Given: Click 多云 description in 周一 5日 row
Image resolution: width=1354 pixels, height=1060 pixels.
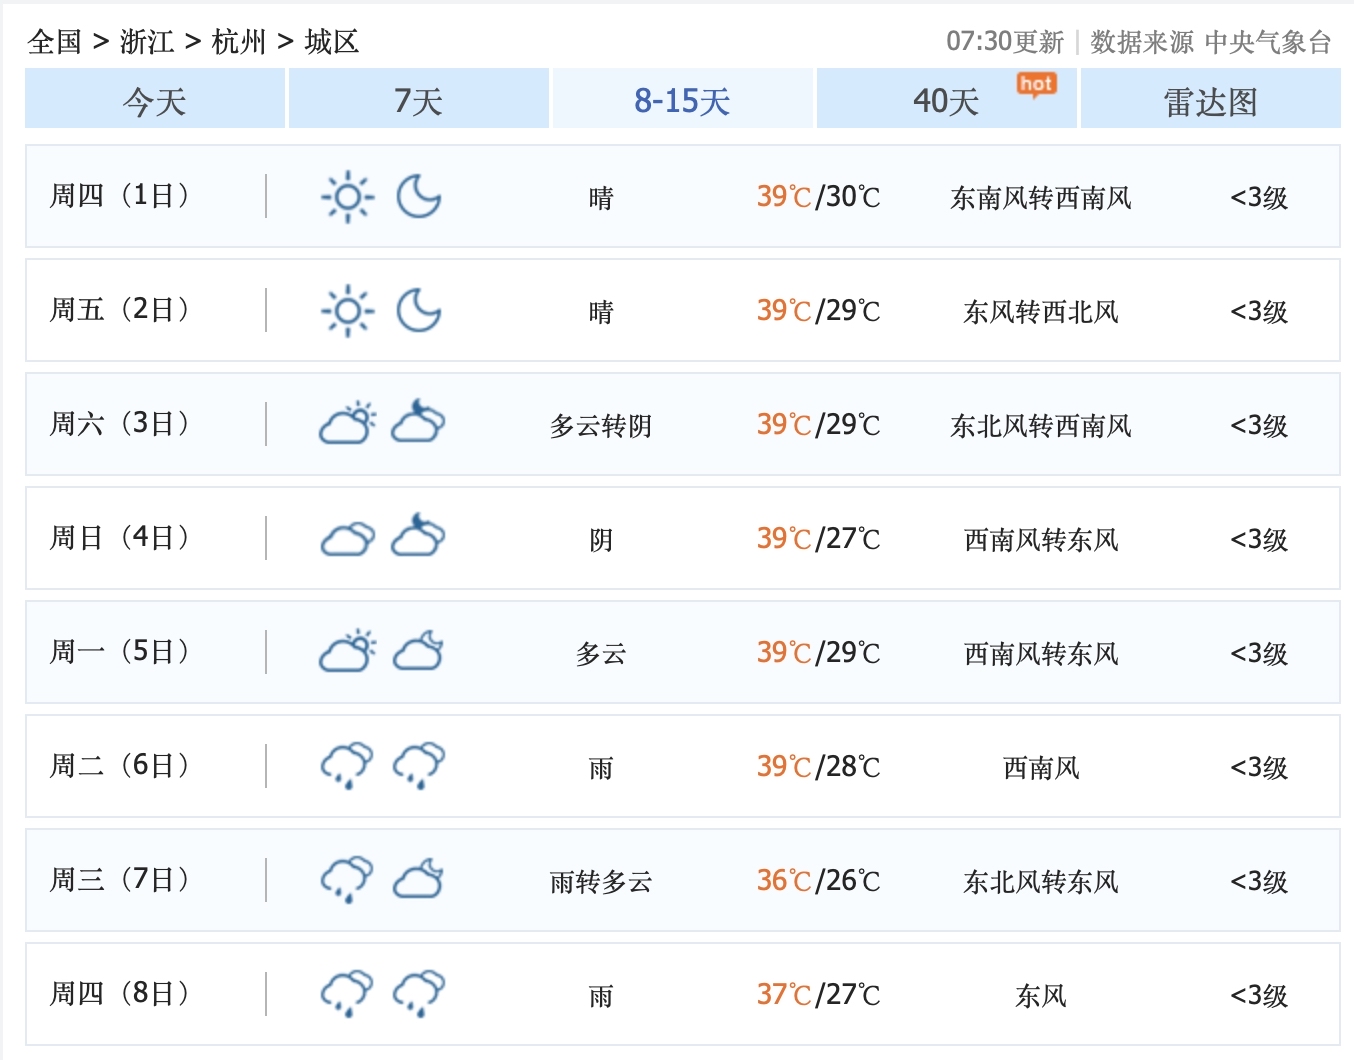Looking at the screenshot, I should pos(601,654).
